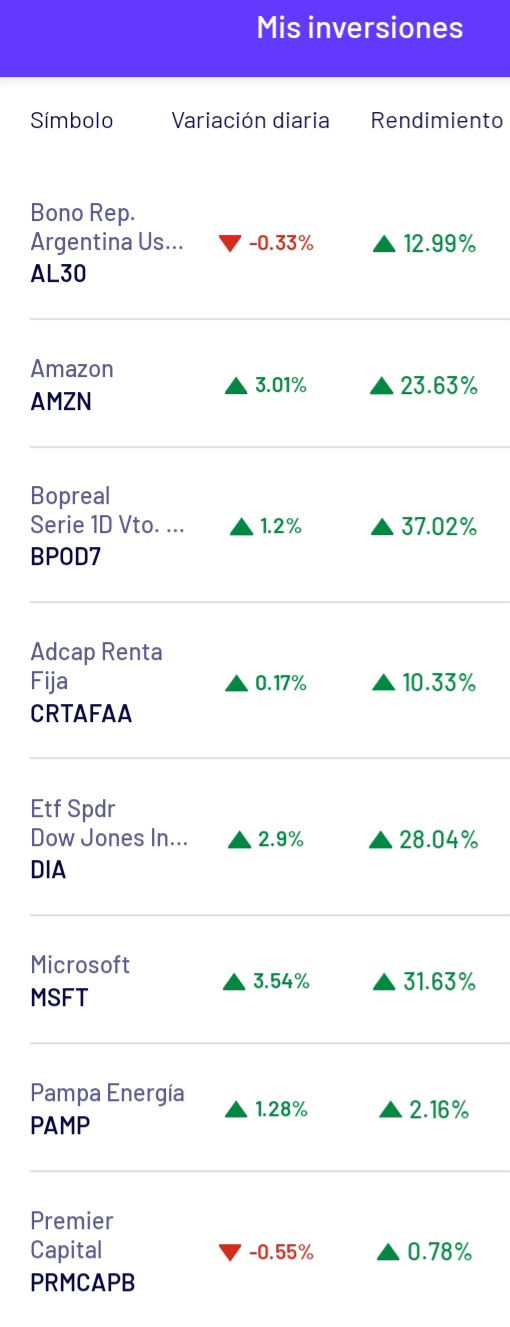Click the red down arrow for AL30
This screenshot has width=510, height=1327.
[x=230, y=243]
